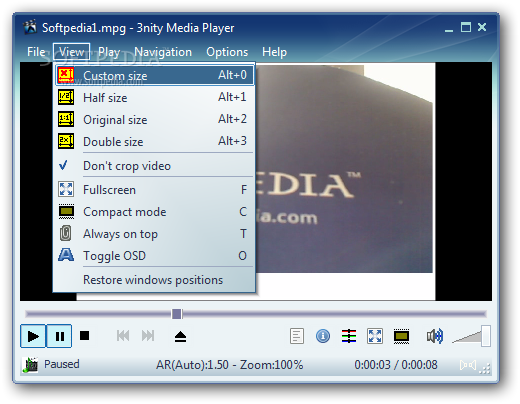Click the stereo speakers icon in status bar
This screenshot has width=520, height=404.
[468, 365]
